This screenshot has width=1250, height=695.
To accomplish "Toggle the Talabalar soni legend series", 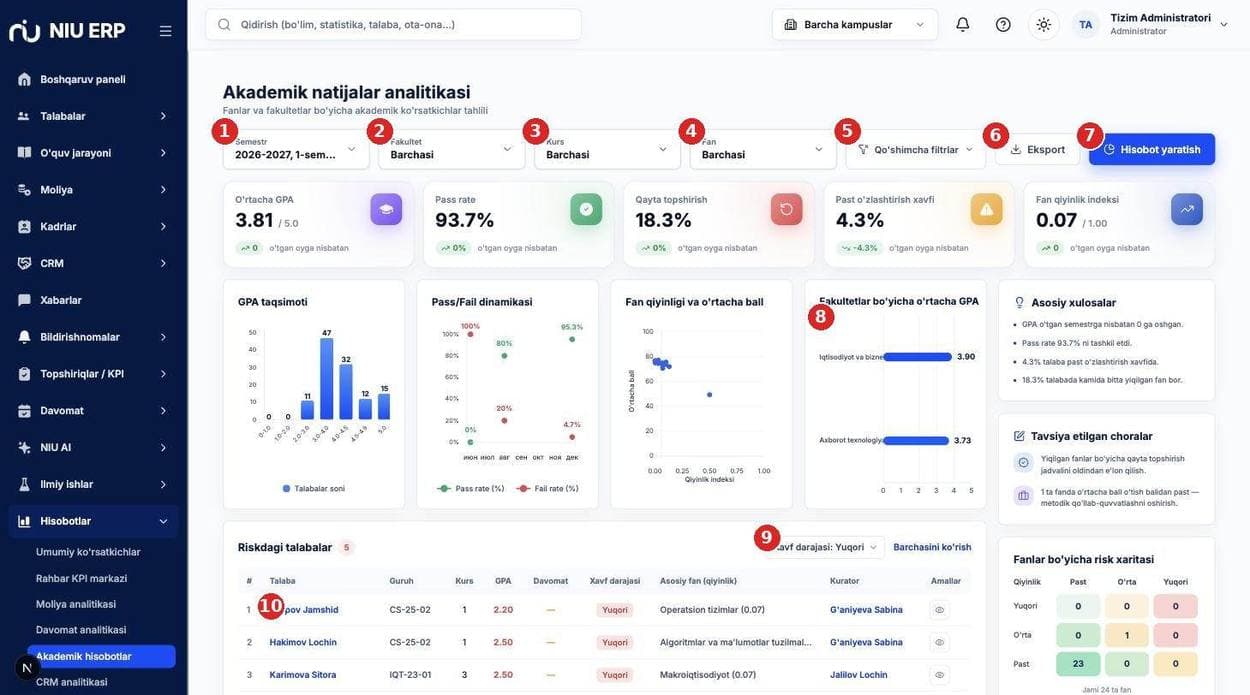I will 313,488.
